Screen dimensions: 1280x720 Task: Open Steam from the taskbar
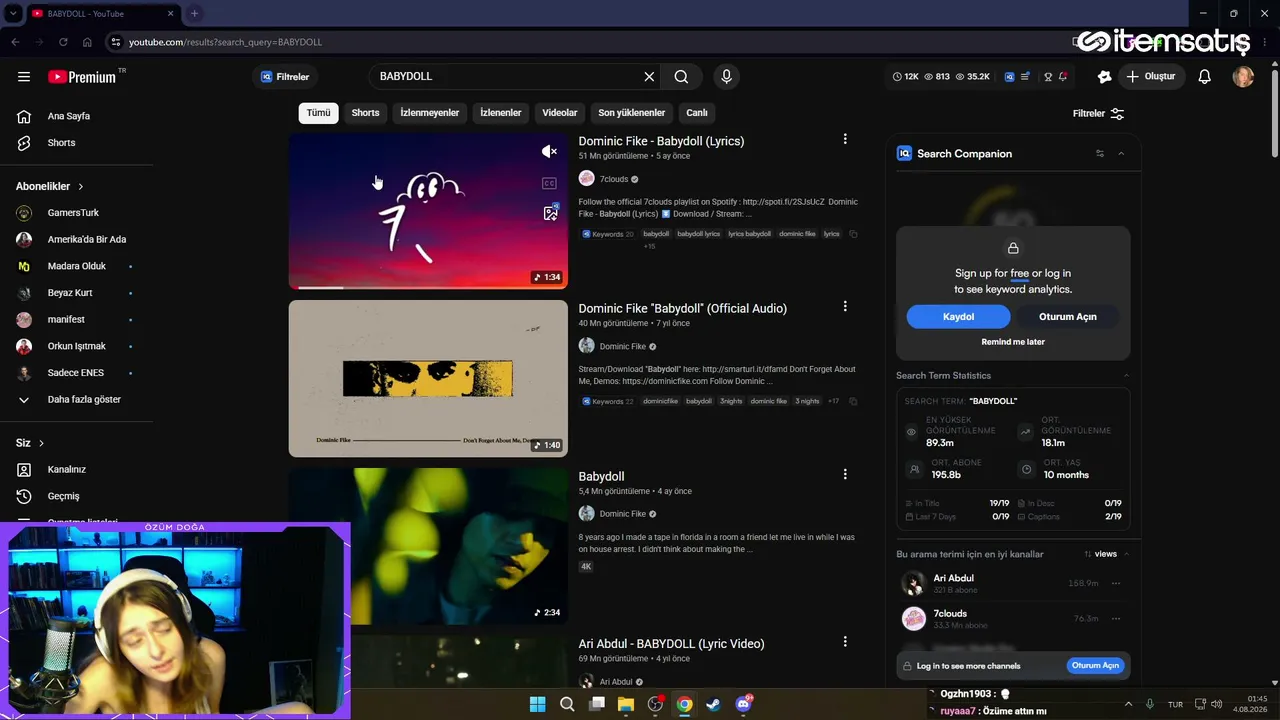pos(713,704)
